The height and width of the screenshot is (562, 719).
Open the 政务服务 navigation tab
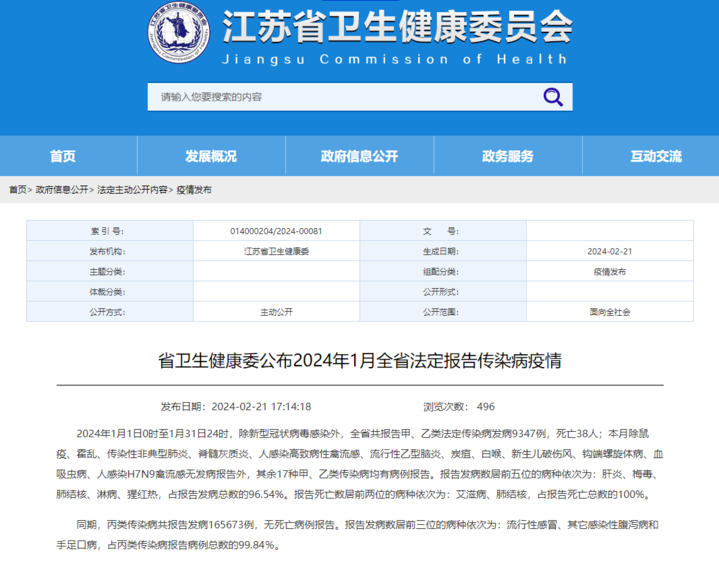pos(508,156)
